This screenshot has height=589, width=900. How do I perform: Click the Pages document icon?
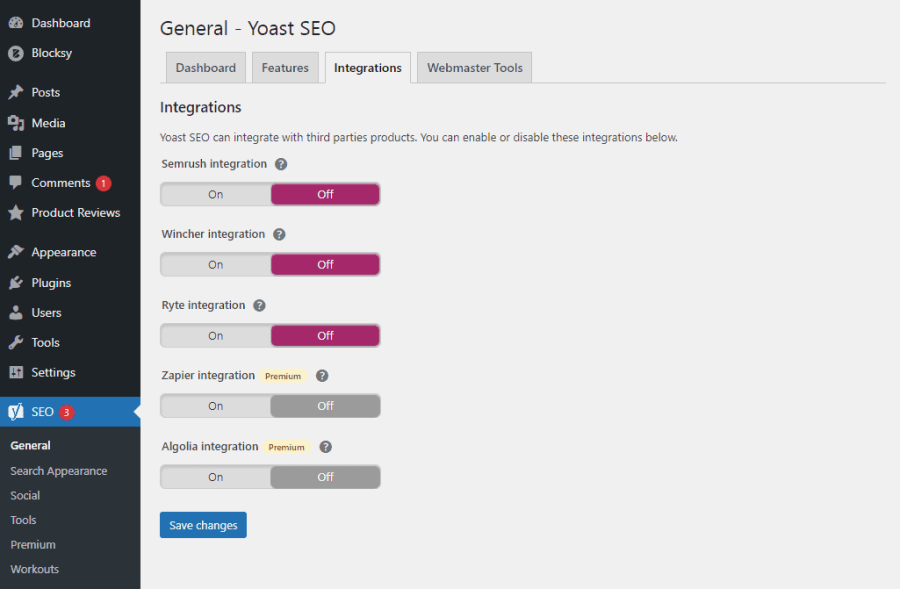pyautogui.click(x=15, y=153)
